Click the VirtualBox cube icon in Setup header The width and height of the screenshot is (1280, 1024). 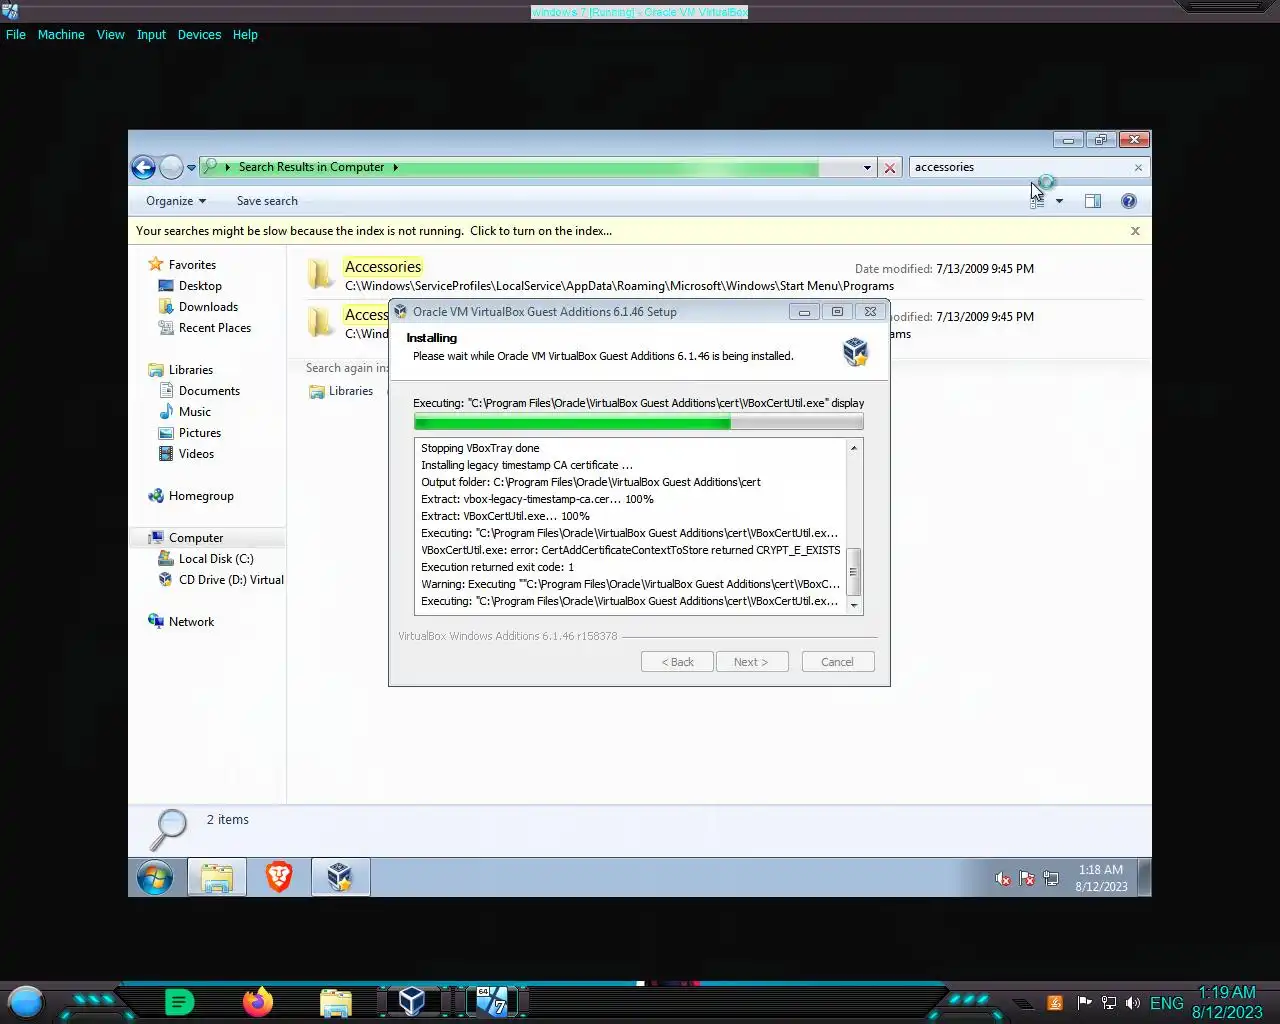(x=855, y=351)
